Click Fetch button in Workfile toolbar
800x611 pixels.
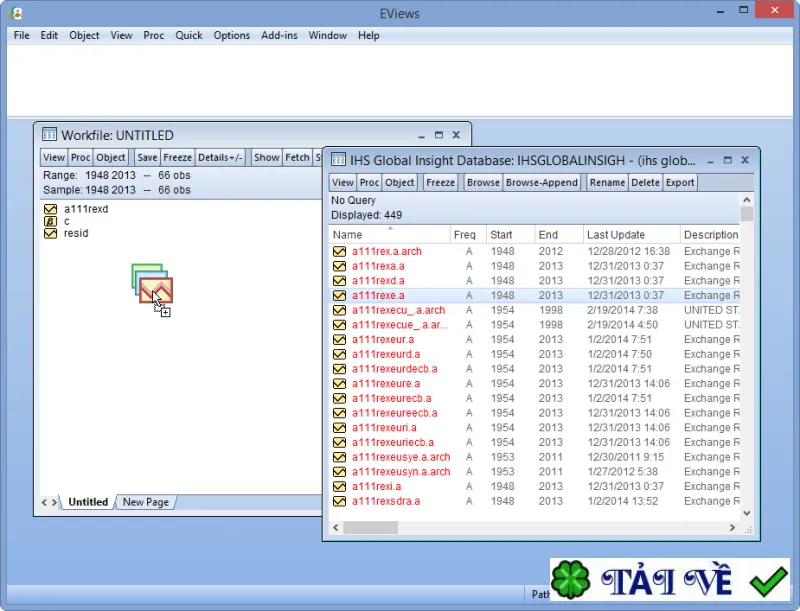click(297, 158)
